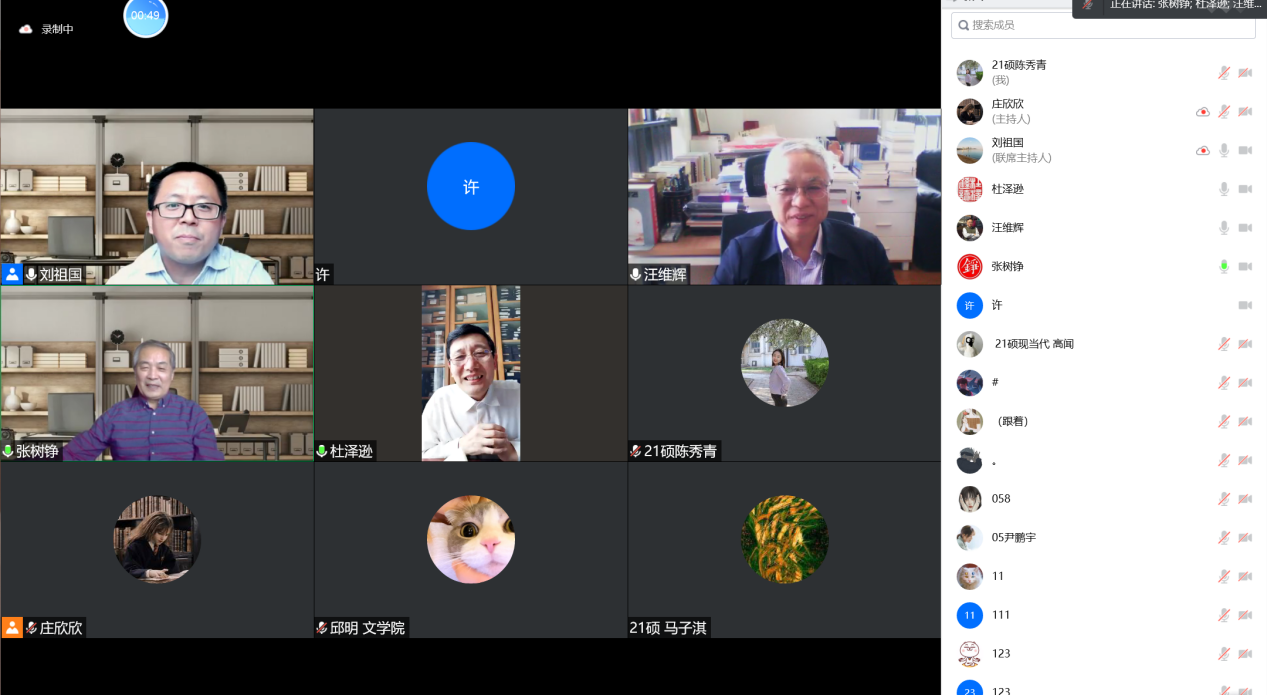1267x695 pixels.
Task: Click the camera icon in 杜泽逊 row
Action: pos(1245,189)
